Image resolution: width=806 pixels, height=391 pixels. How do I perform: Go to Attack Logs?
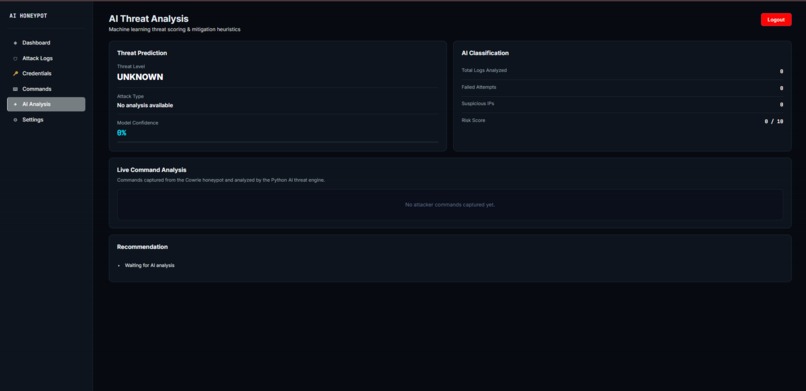[x=46, y=59]
